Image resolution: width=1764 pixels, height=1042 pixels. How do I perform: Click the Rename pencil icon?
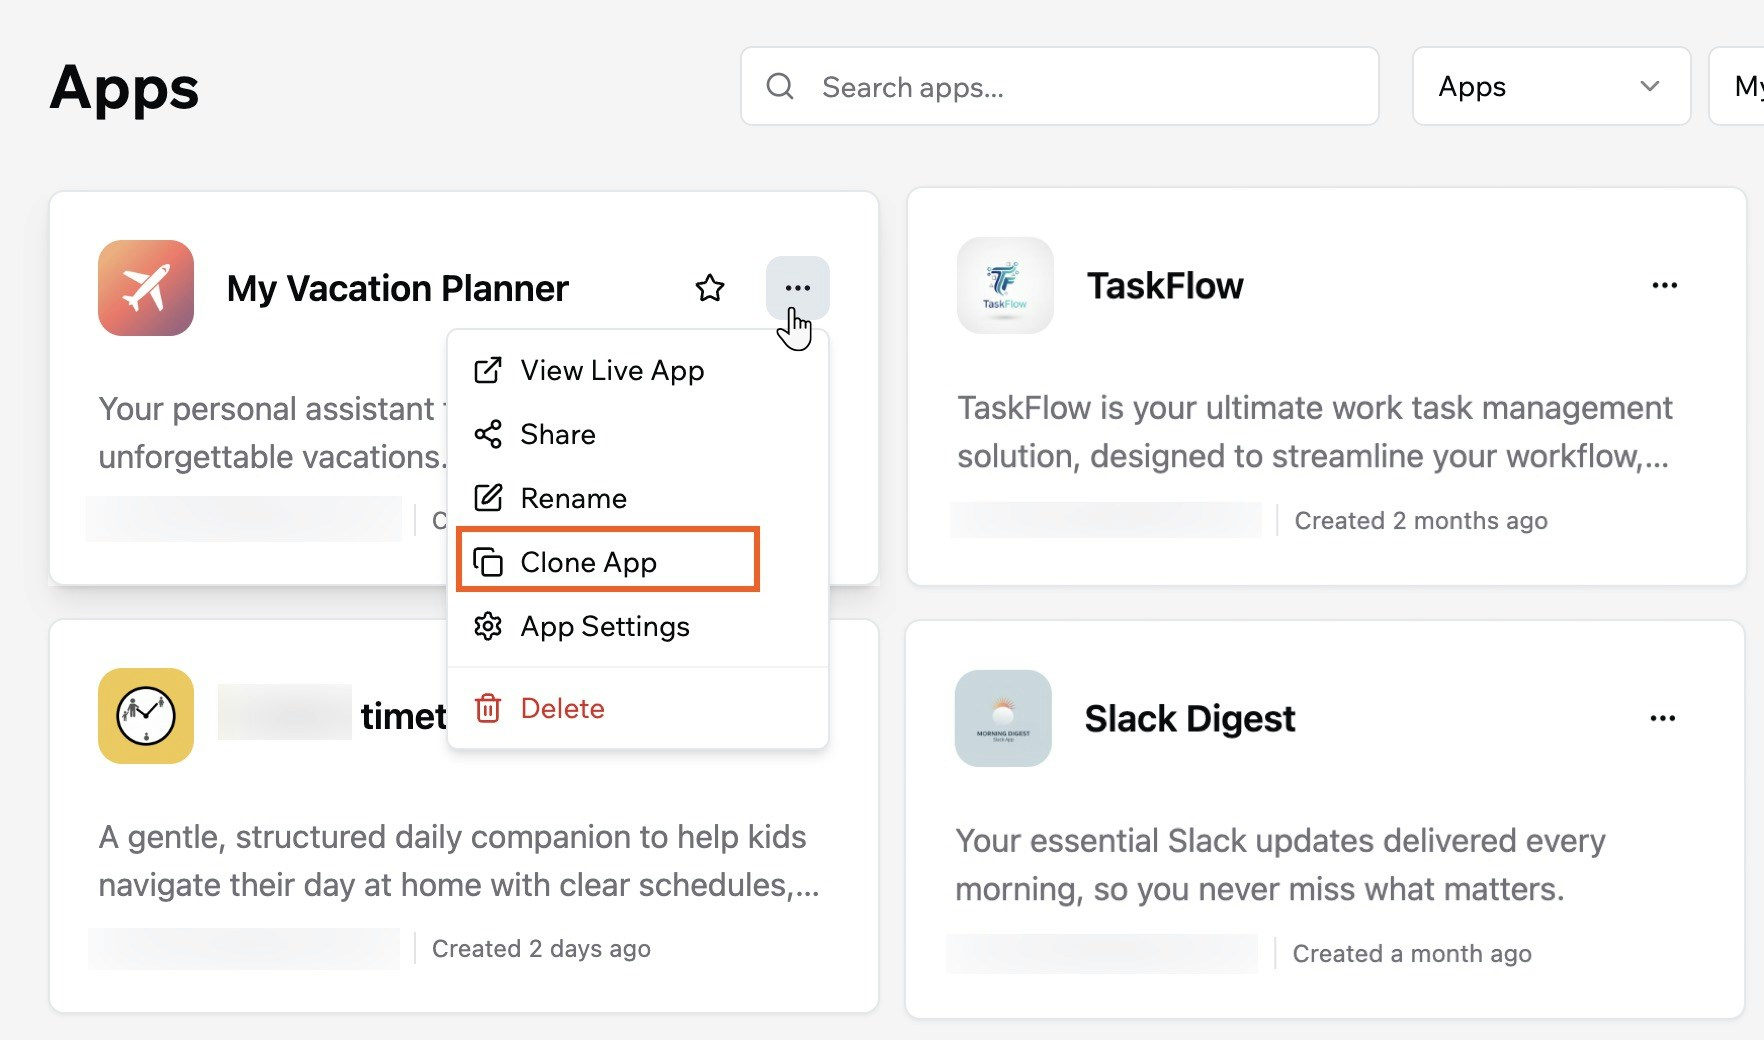488,498
